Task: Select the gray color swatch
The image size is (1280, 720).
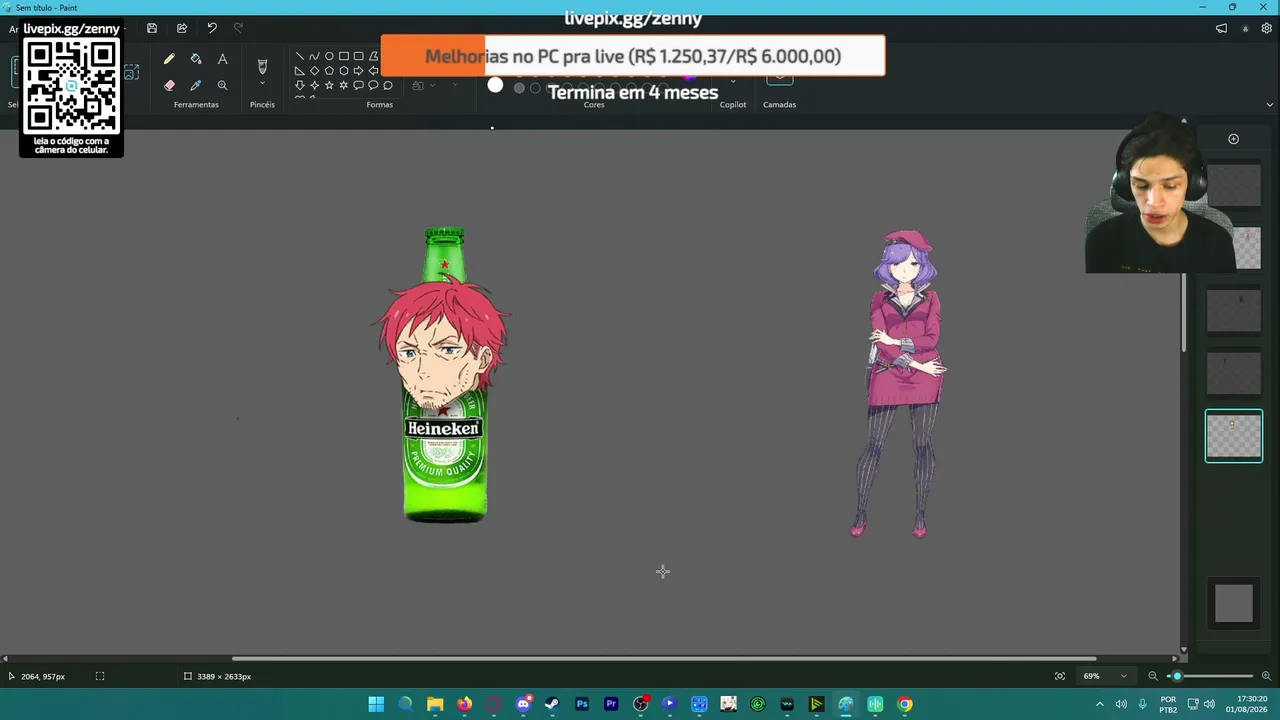Action: click(x=519, y=88)
